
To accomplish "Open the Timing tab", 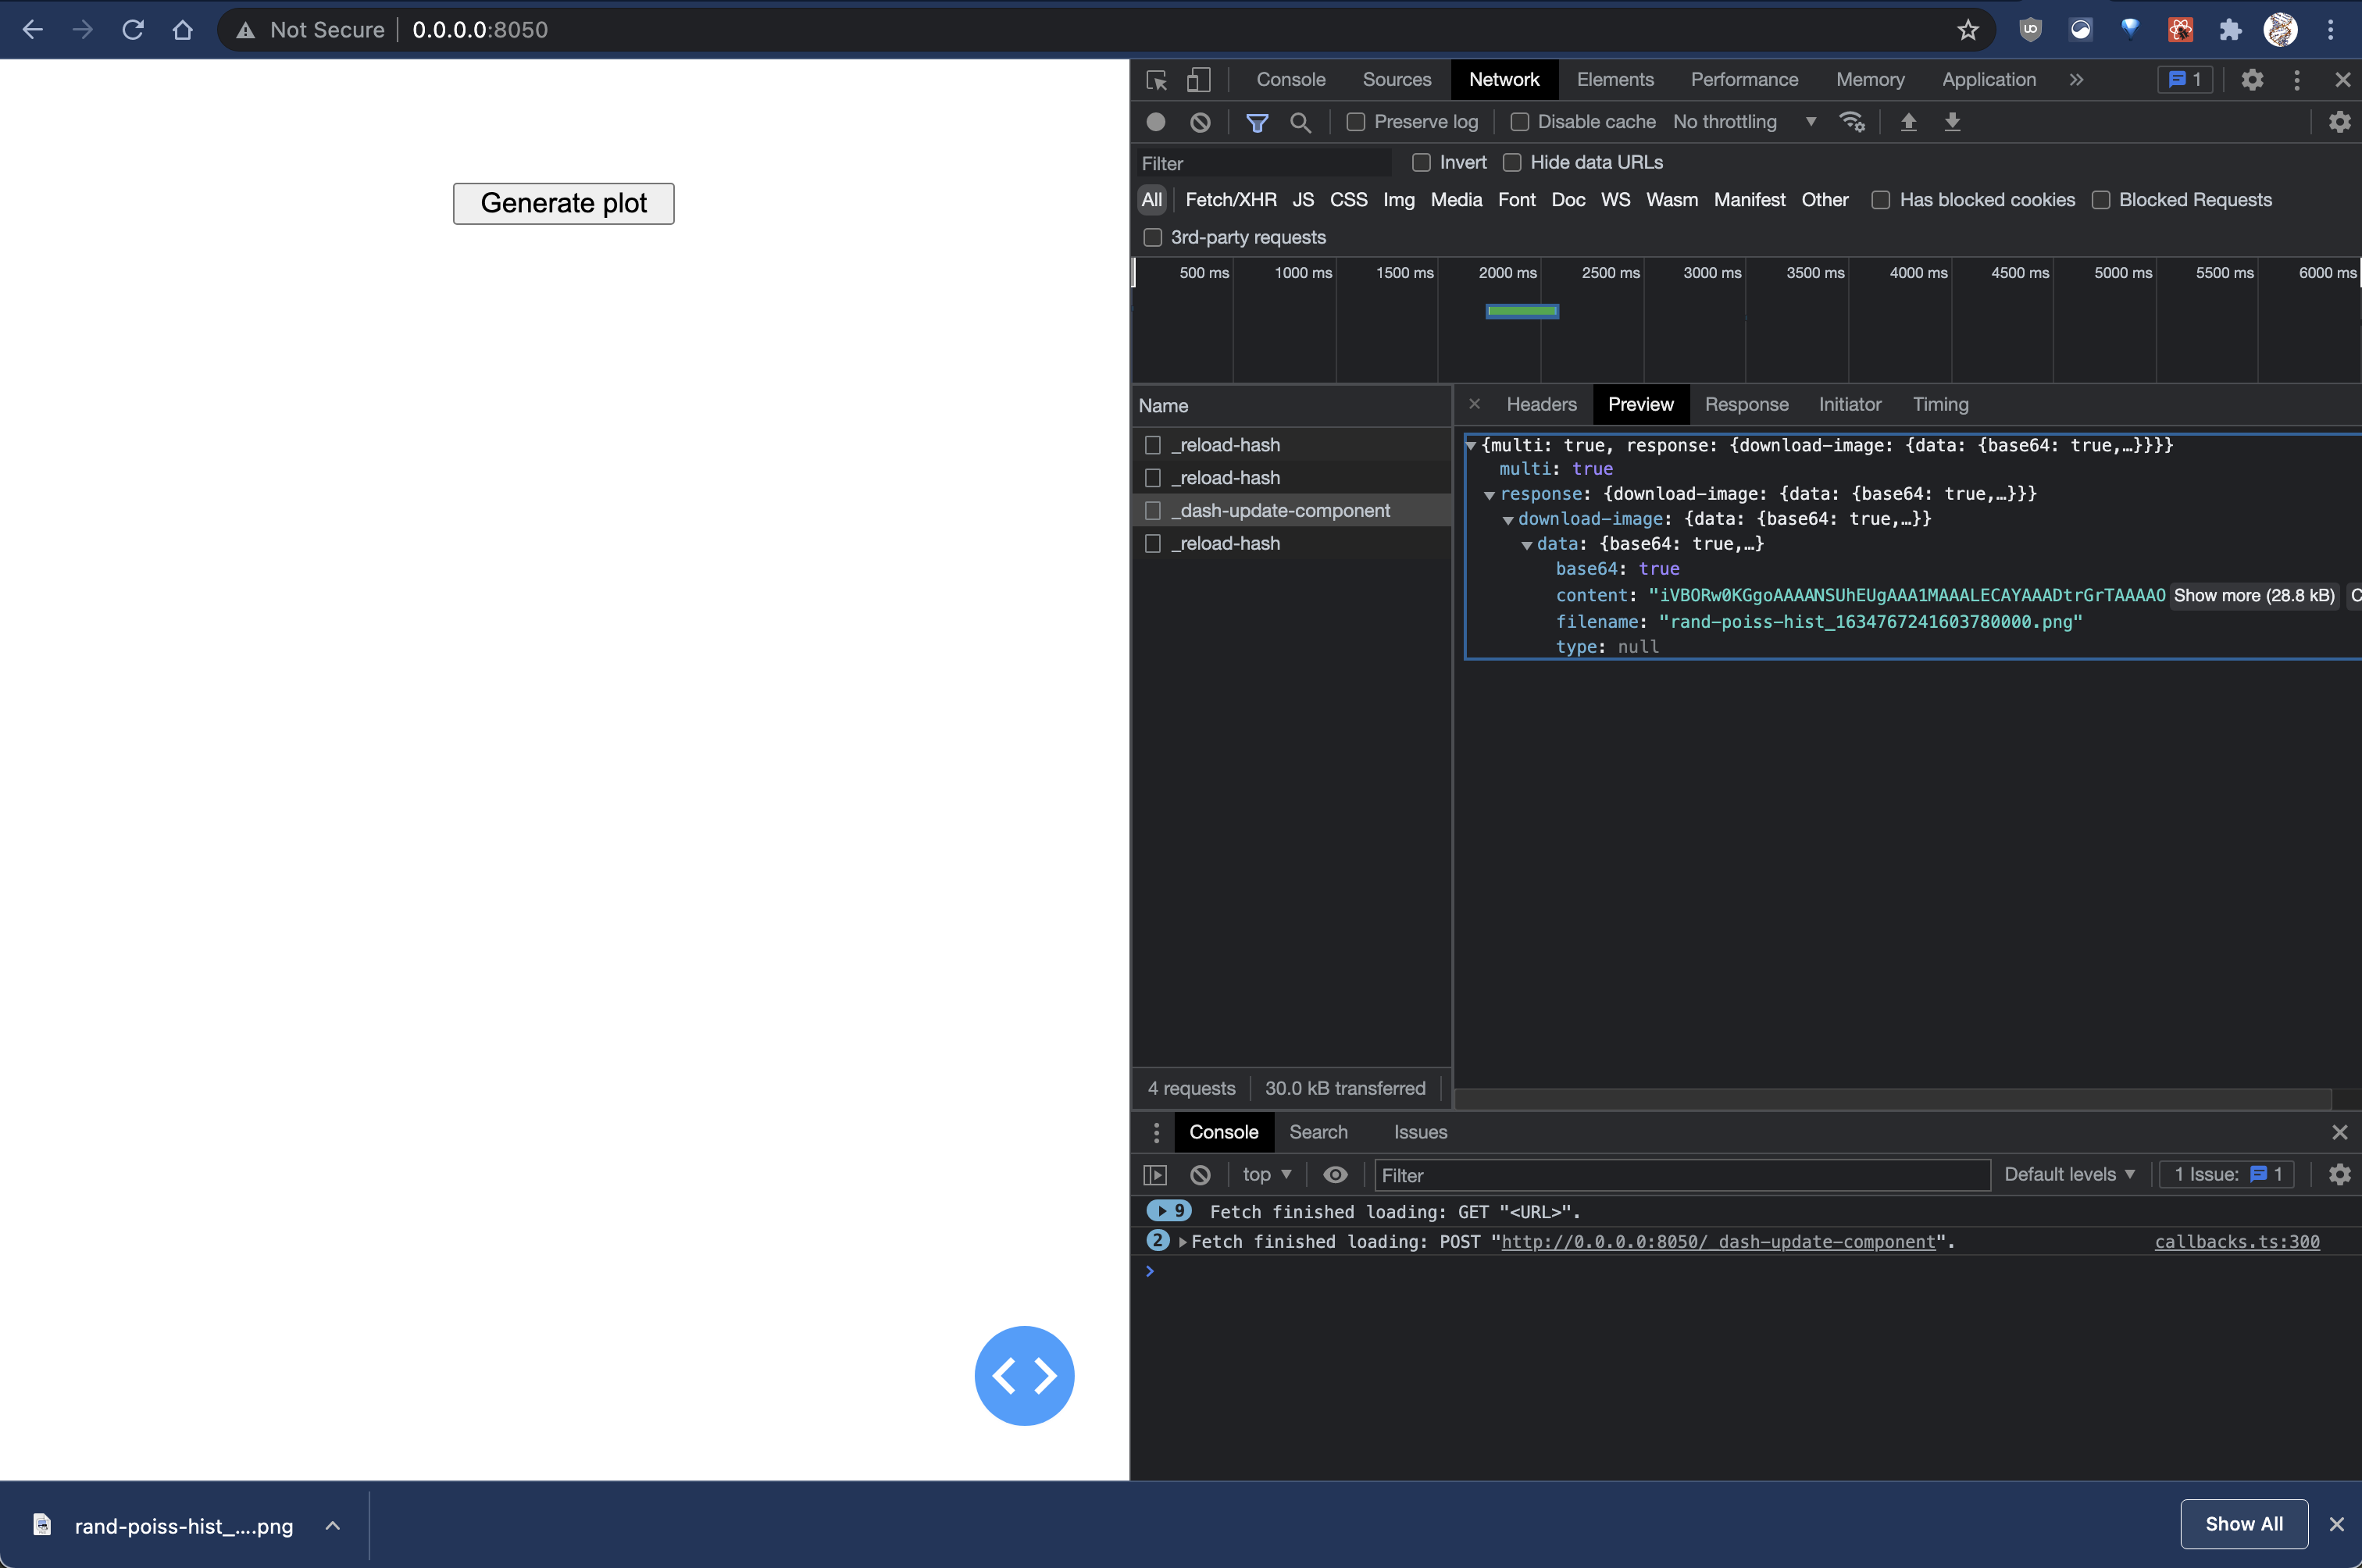I will coord(1940,405).
